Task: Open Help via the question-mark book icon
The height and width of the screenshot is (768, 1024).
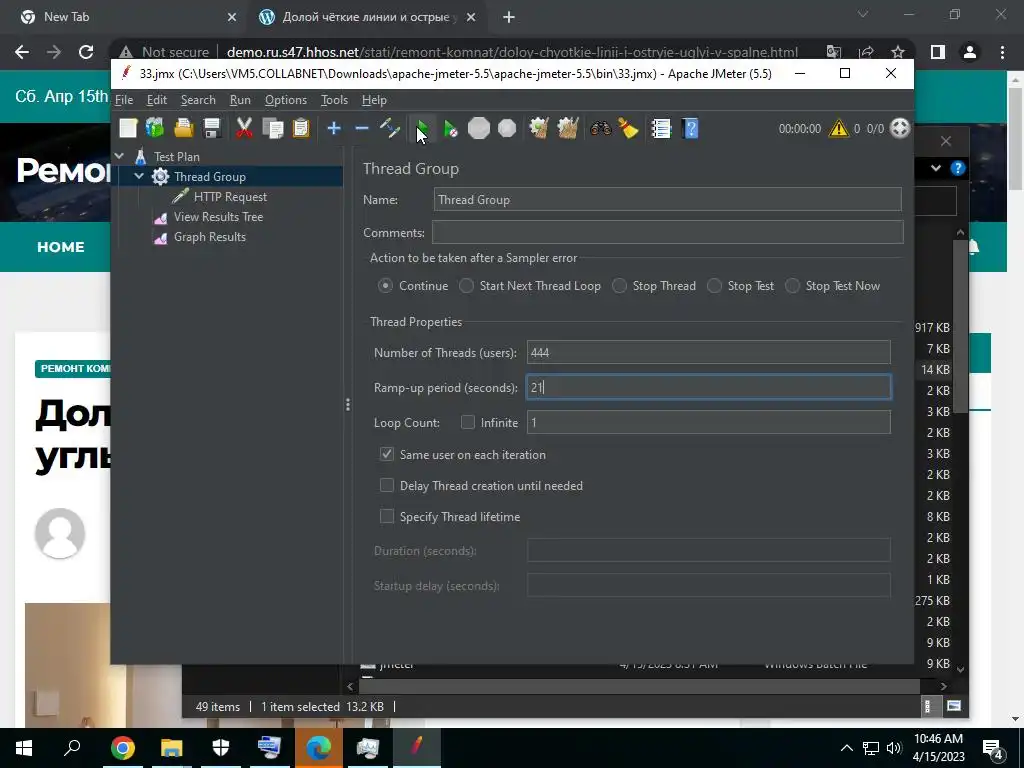Action: click(690, 128)
